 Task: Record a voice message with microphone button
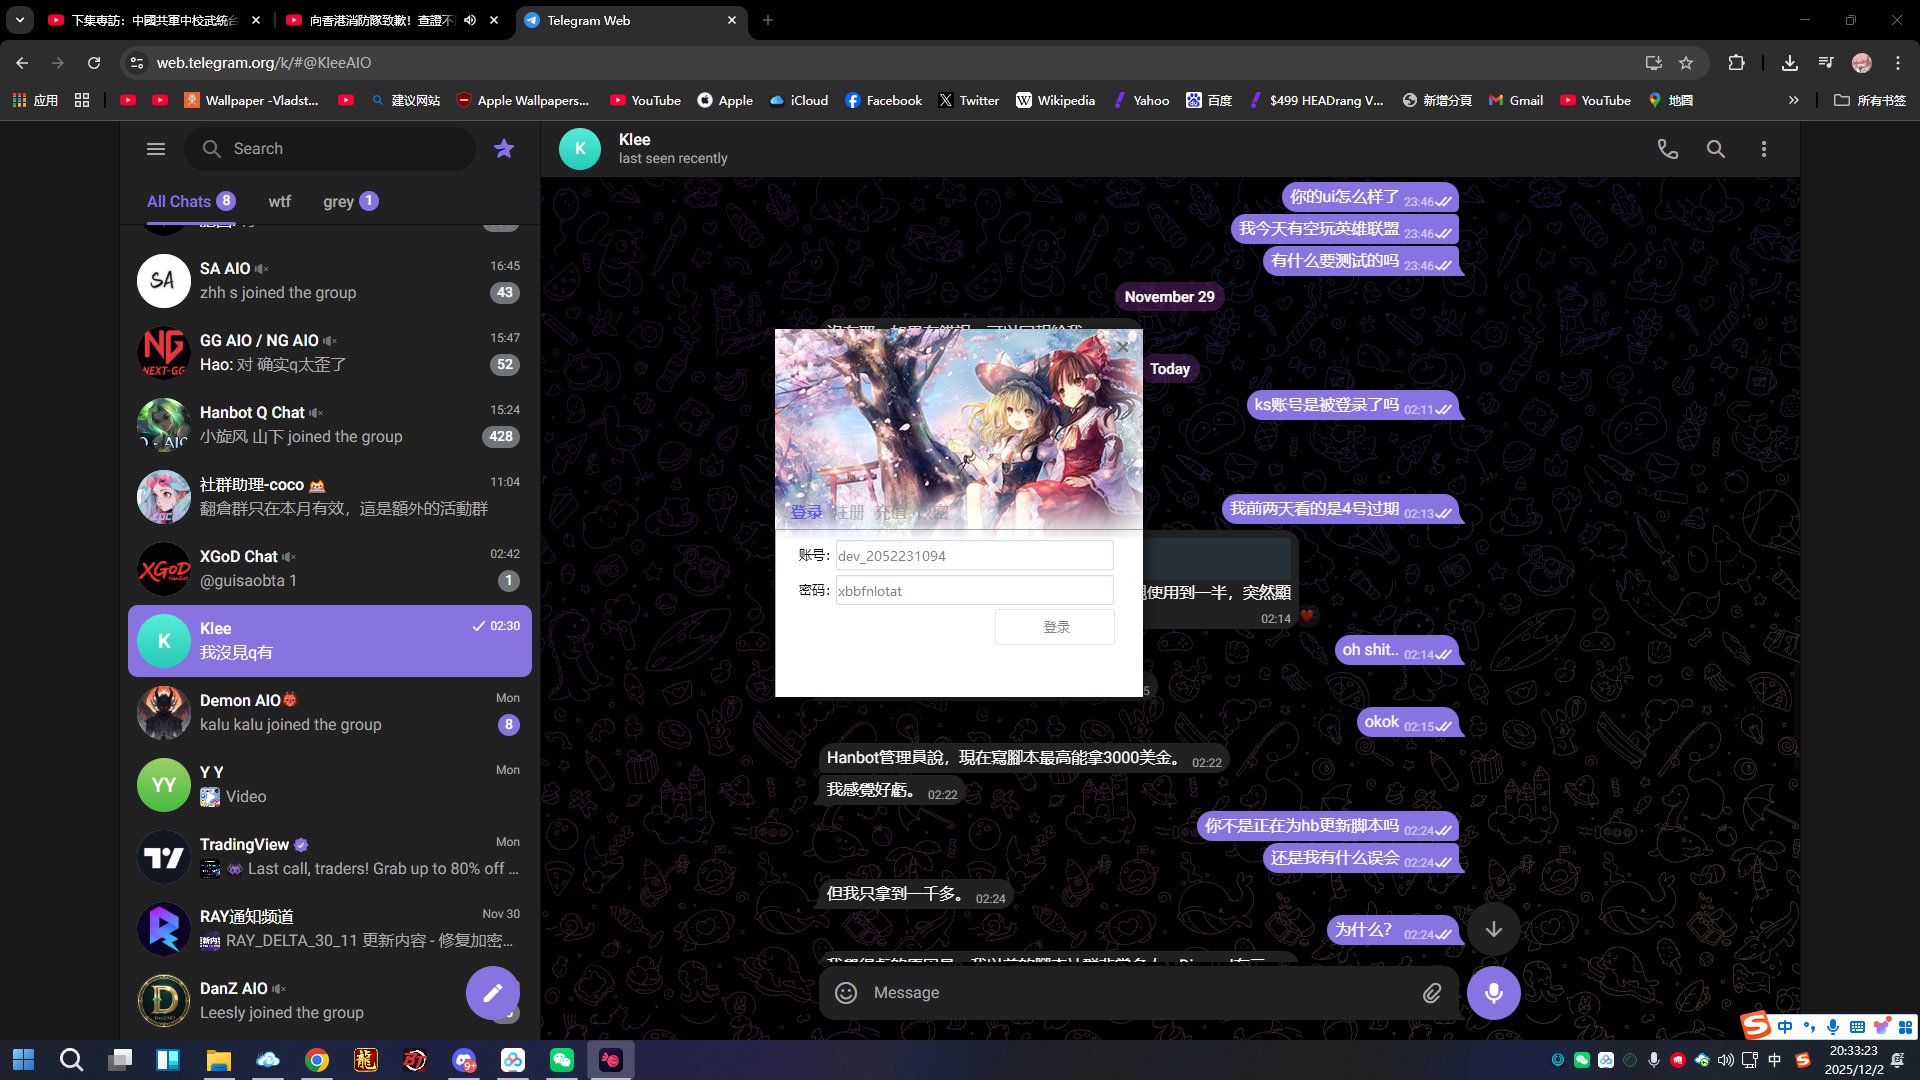[x=1493, y=992]
